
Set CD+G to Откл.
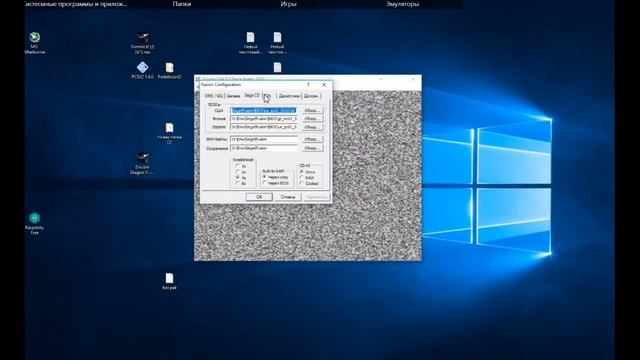(302, 172)
